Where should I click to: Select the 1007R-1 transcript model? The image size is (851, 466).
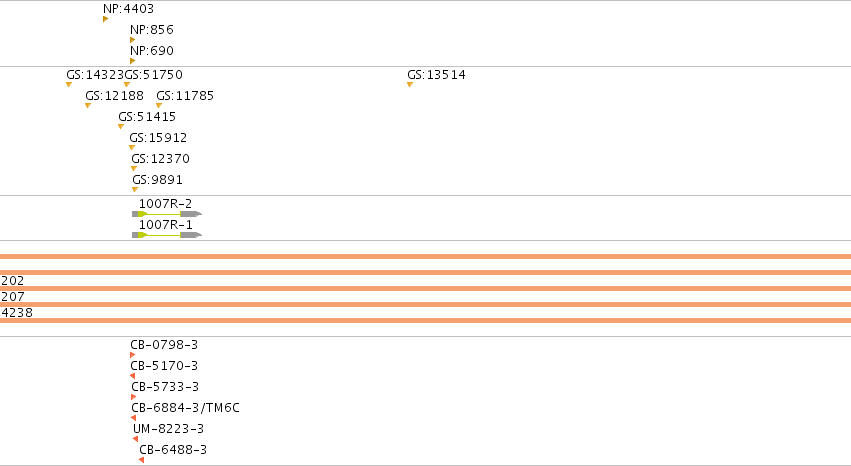pyautogui.click(x=167, y=235)
